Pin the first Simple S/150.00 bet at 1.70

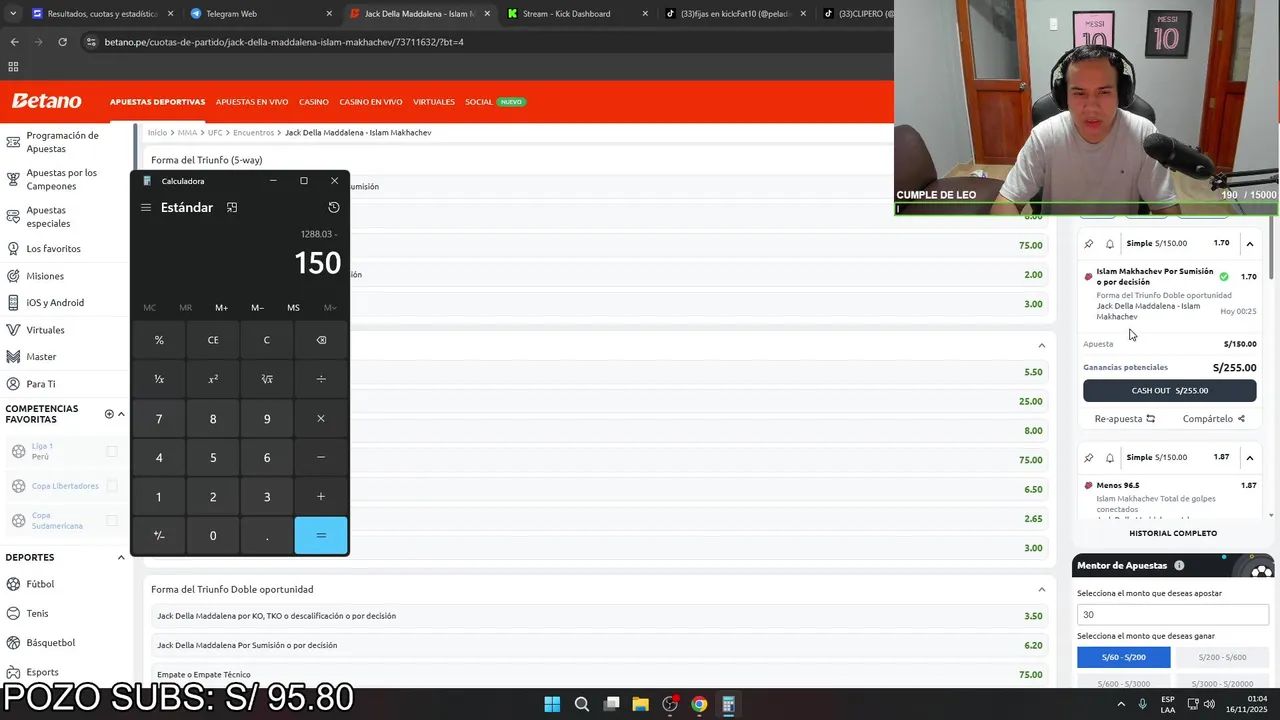point(1089,244)
